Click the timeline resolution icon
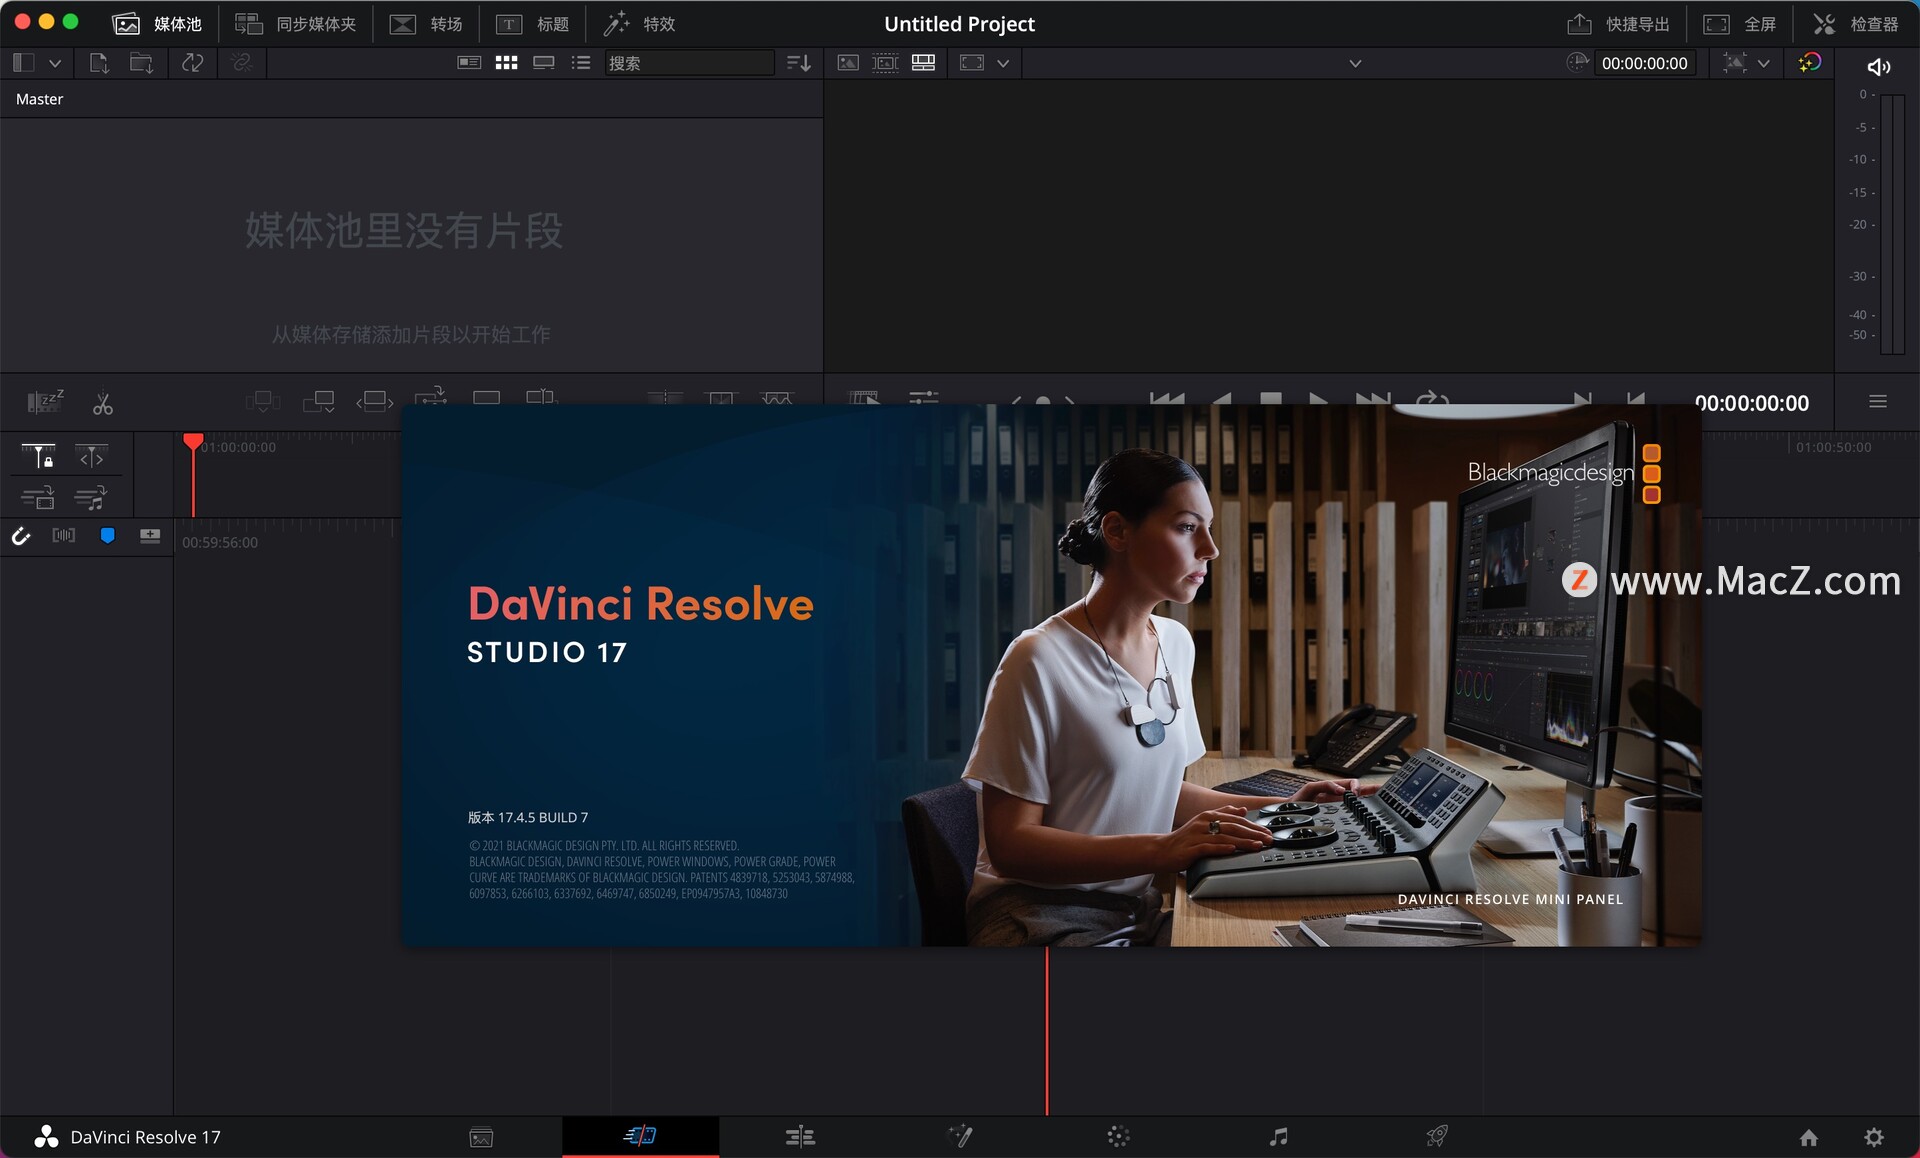This screenshot has width=1920, height=1158. [x=1735, y=62]
